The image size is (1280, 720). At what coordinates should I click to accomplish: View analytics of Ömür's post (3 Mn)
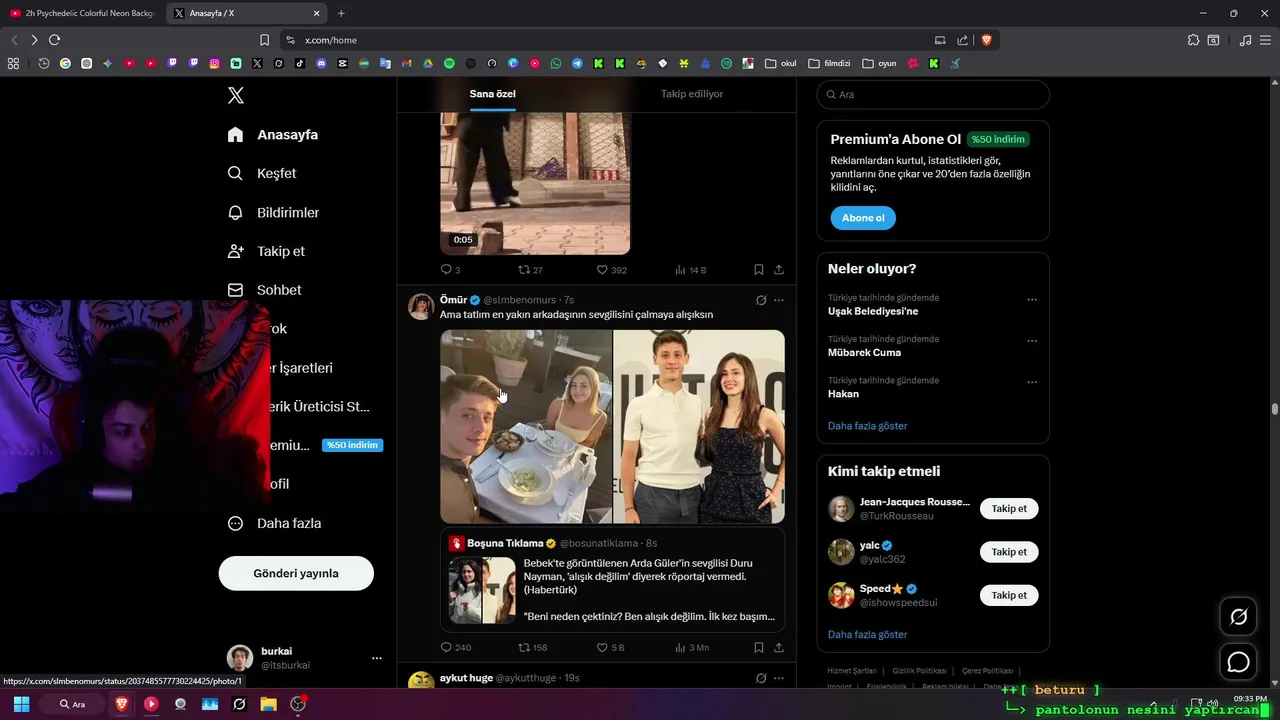click(x=692, y=648)
